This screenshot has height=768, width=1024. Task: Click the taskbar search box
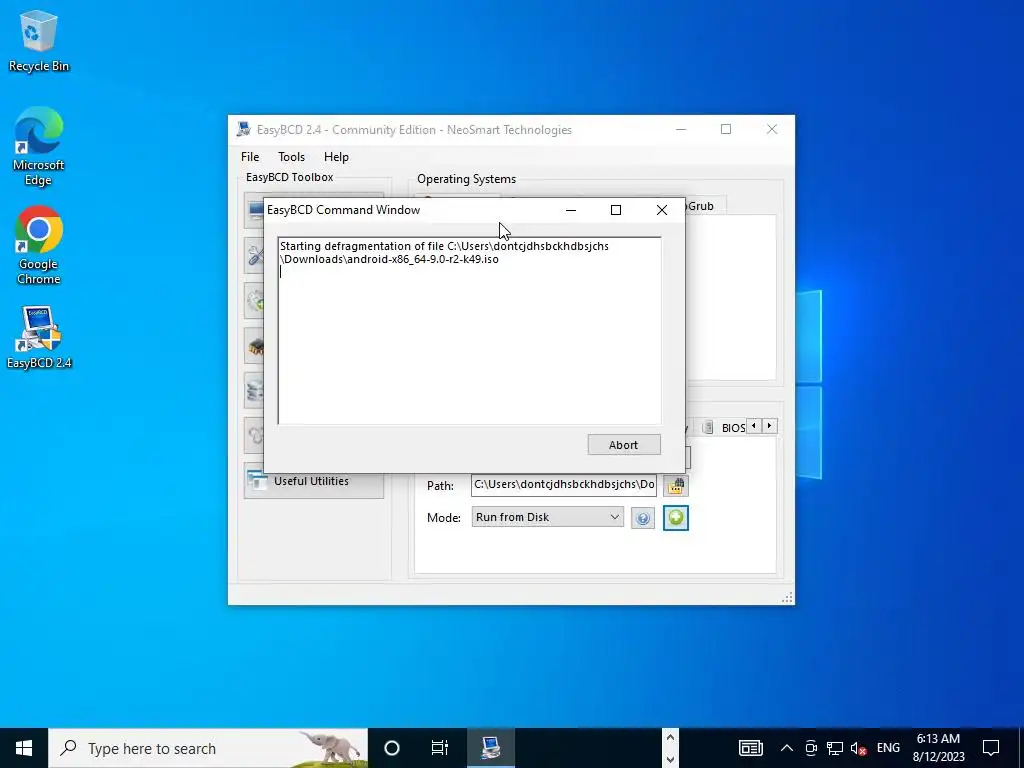pyautogui.click(x=208, y=748)
